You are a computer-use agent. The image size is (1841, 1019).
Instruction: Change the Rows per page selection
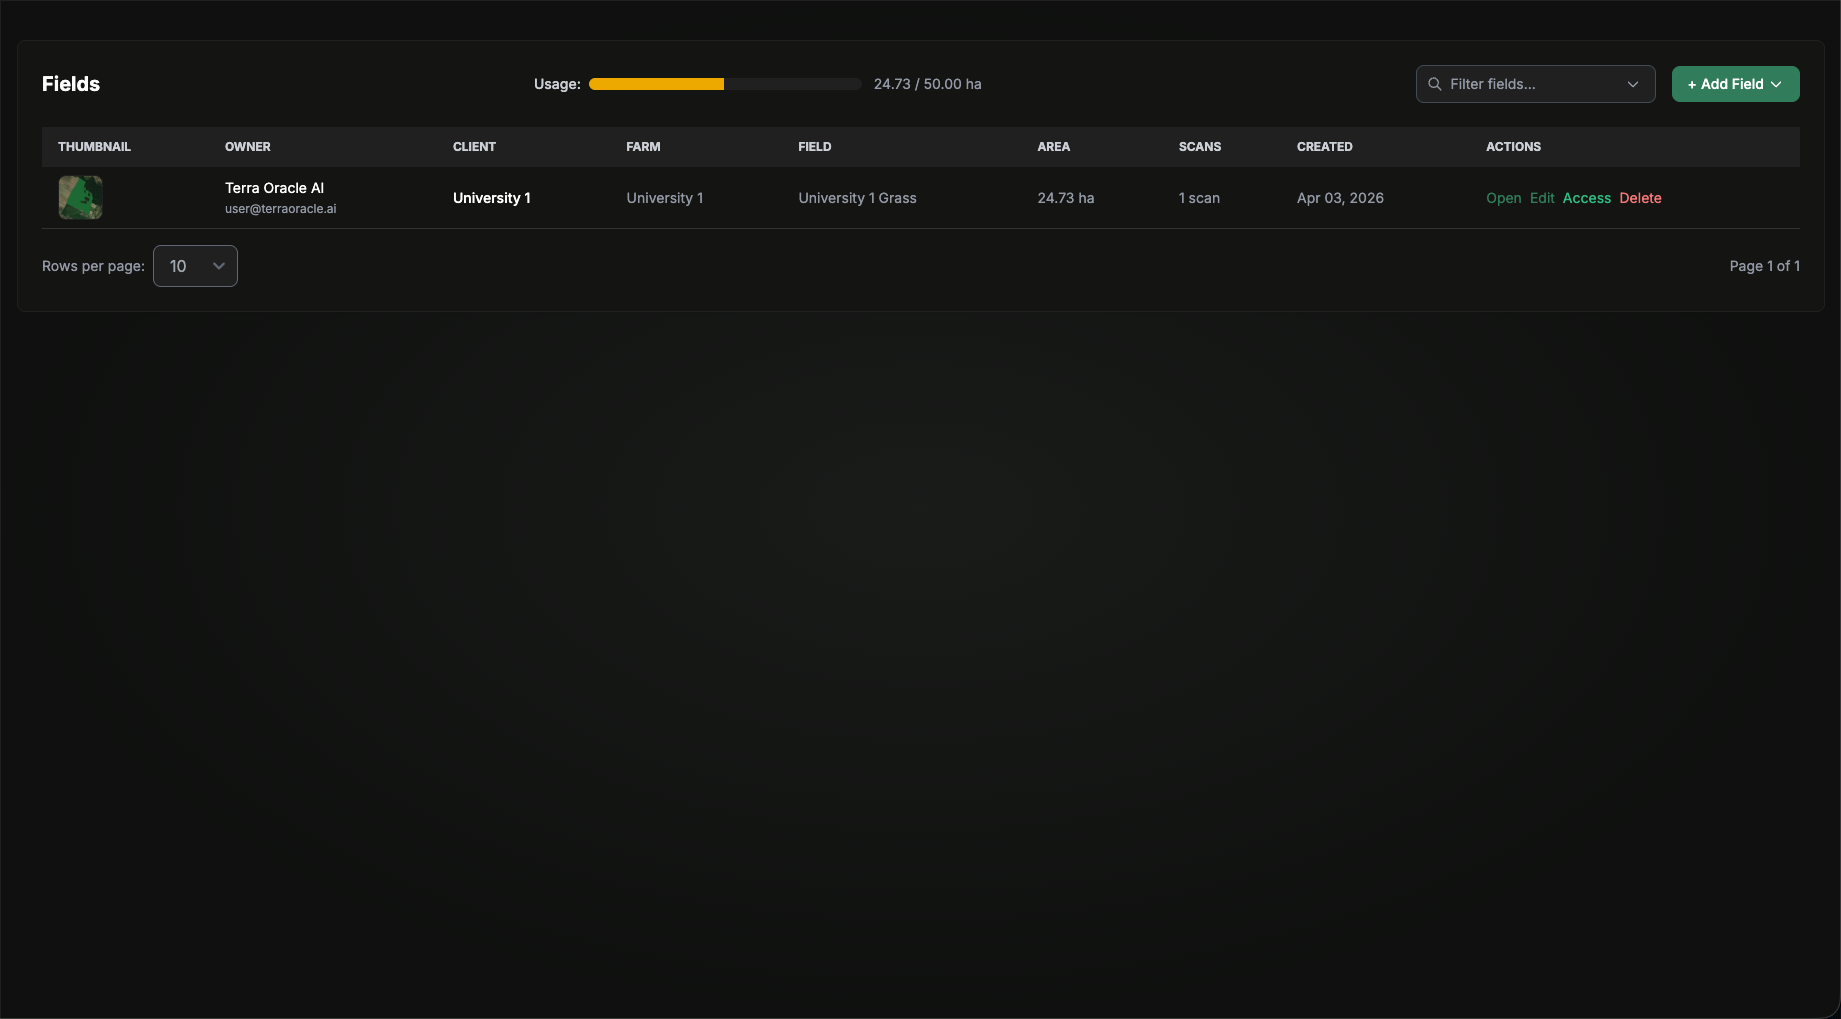[x=195, y=266]
